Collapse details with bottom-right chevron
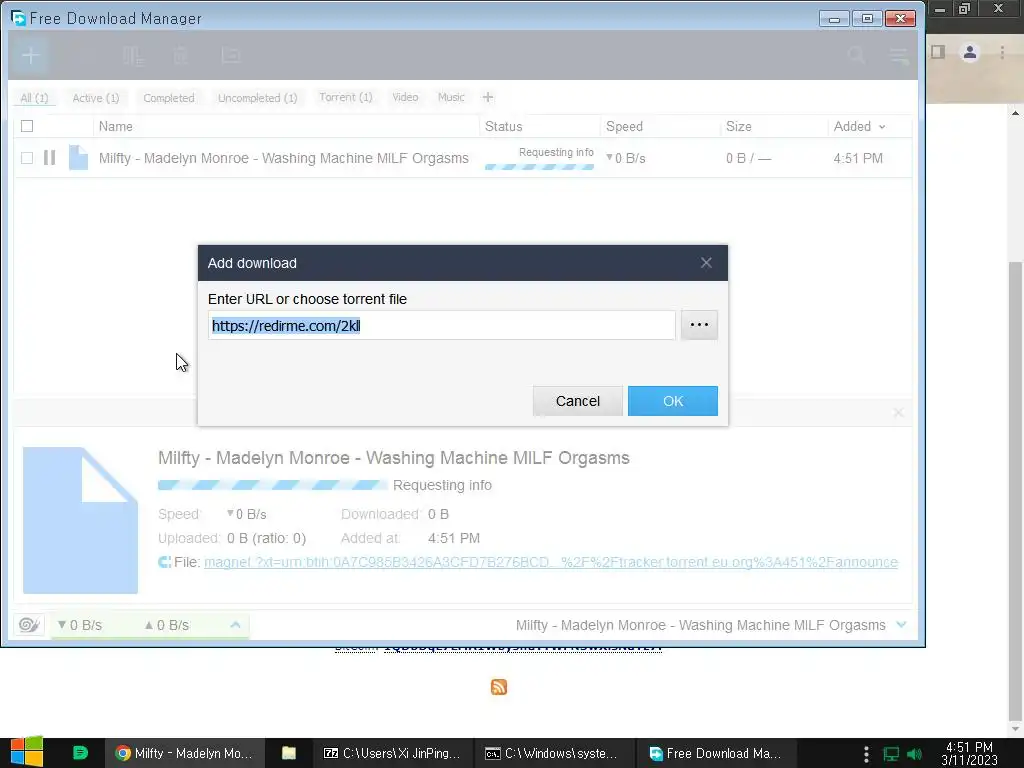Image resolution: width=1024 pixels, height=768 pixels. point(901,625)
